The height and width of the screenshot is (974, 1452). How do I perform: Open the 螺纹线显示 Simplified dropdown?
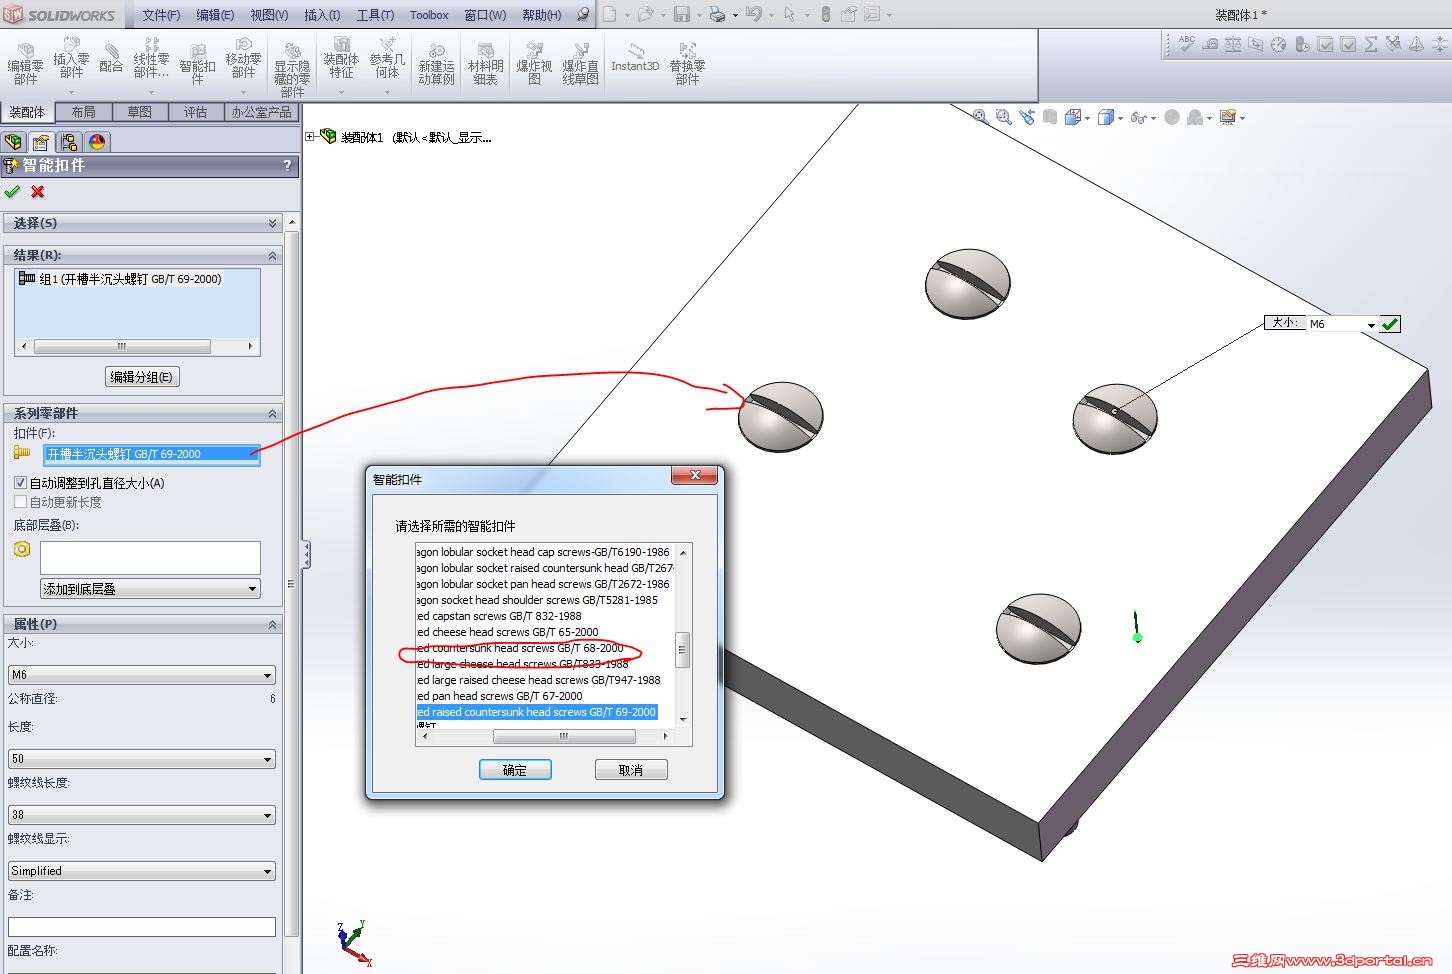coord(141,871)
